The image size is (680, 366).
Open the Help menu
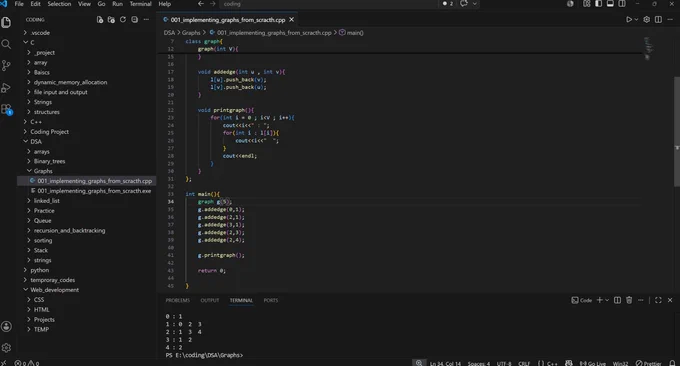[164, 3]
